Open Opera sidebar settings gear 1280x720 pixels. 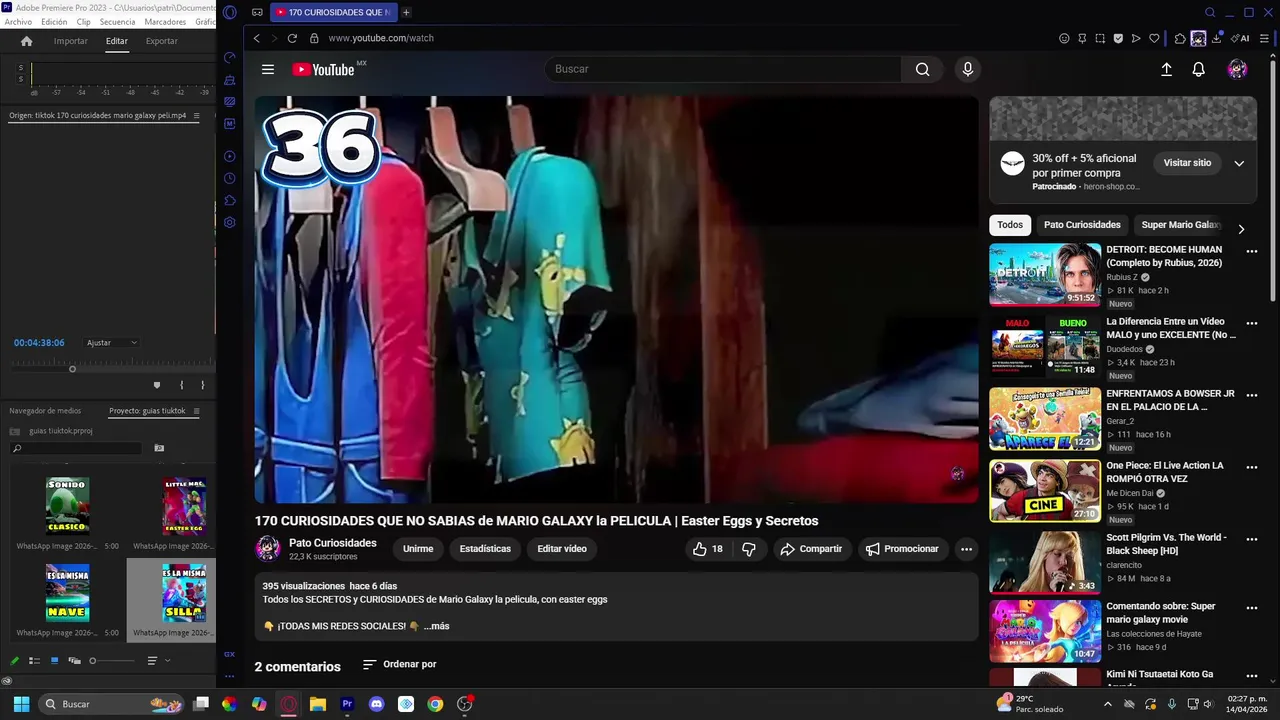[230, 222]
